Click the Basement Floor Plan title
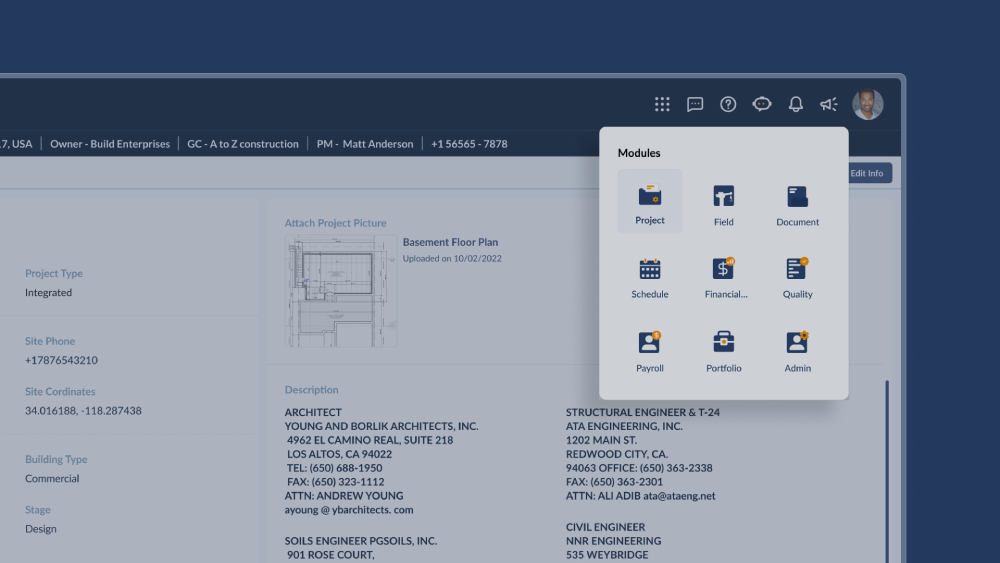The height and width of the screenshot is (563, 1000). coord(450,242)
